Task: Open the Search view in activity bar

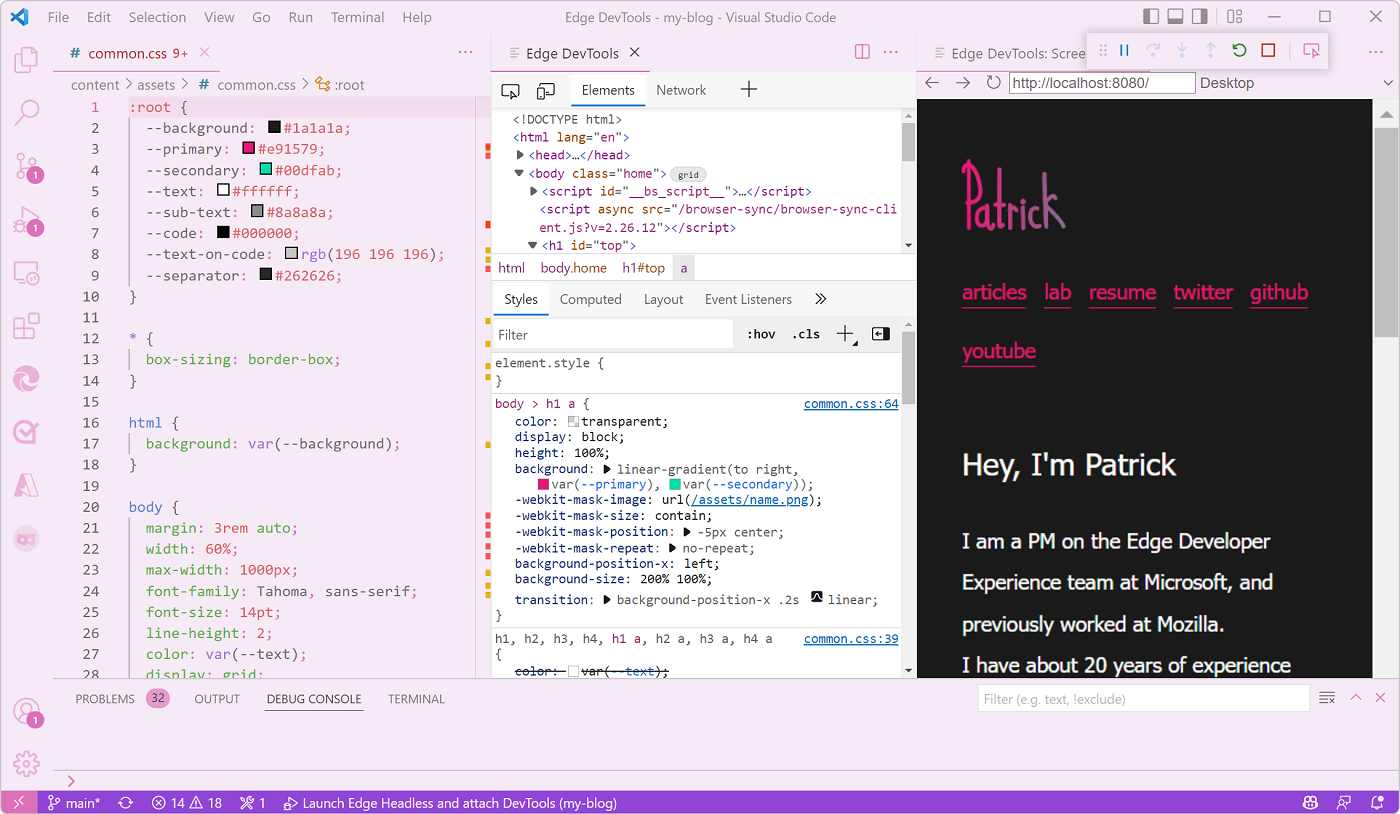Action: tap(26, 111)
